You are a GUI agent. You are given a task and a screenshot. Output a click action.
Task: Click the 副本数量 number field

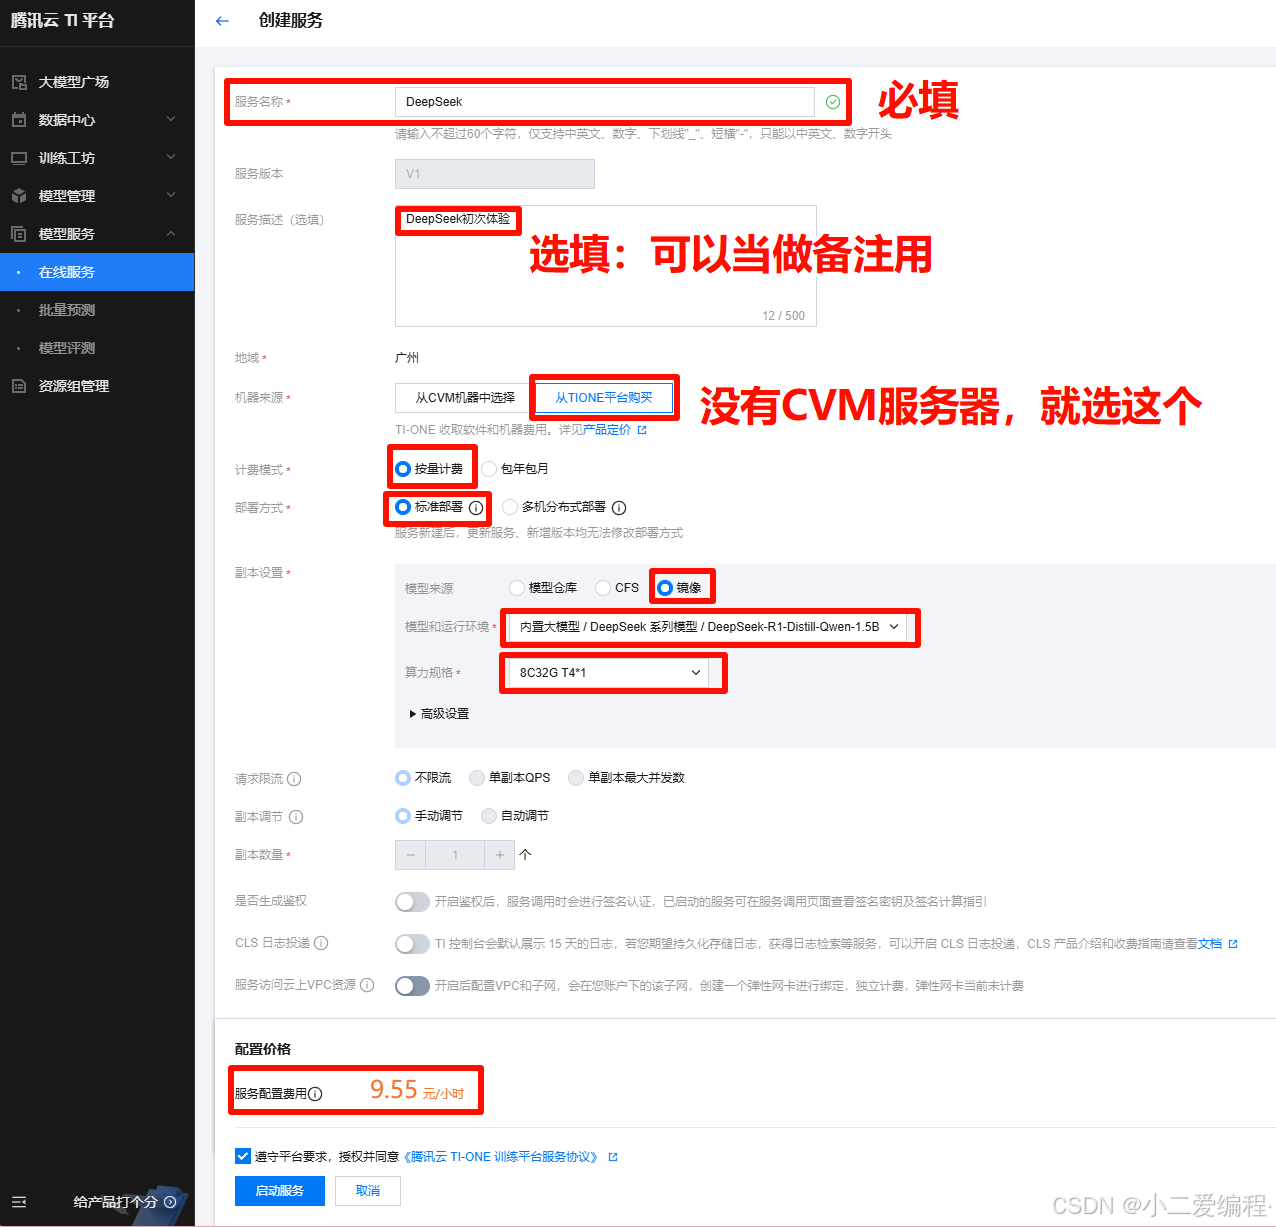pos(455,855)
